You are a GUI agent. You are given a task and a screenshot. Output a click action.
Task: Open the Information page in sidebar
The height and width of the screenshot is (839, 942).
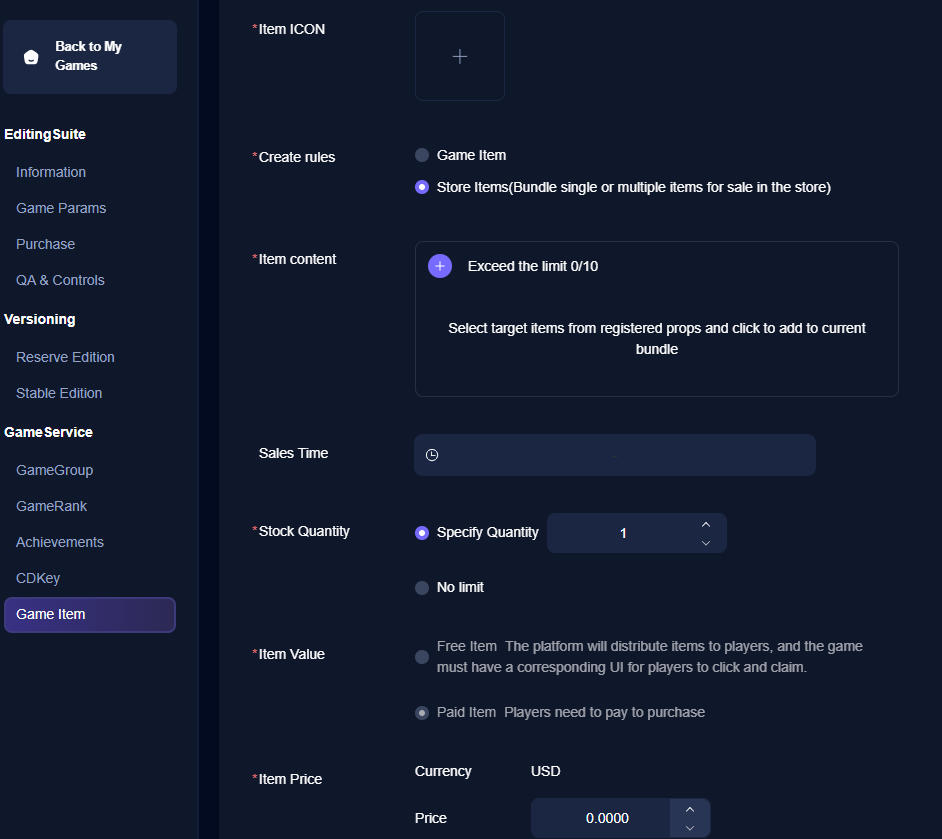tap(51, 172)
